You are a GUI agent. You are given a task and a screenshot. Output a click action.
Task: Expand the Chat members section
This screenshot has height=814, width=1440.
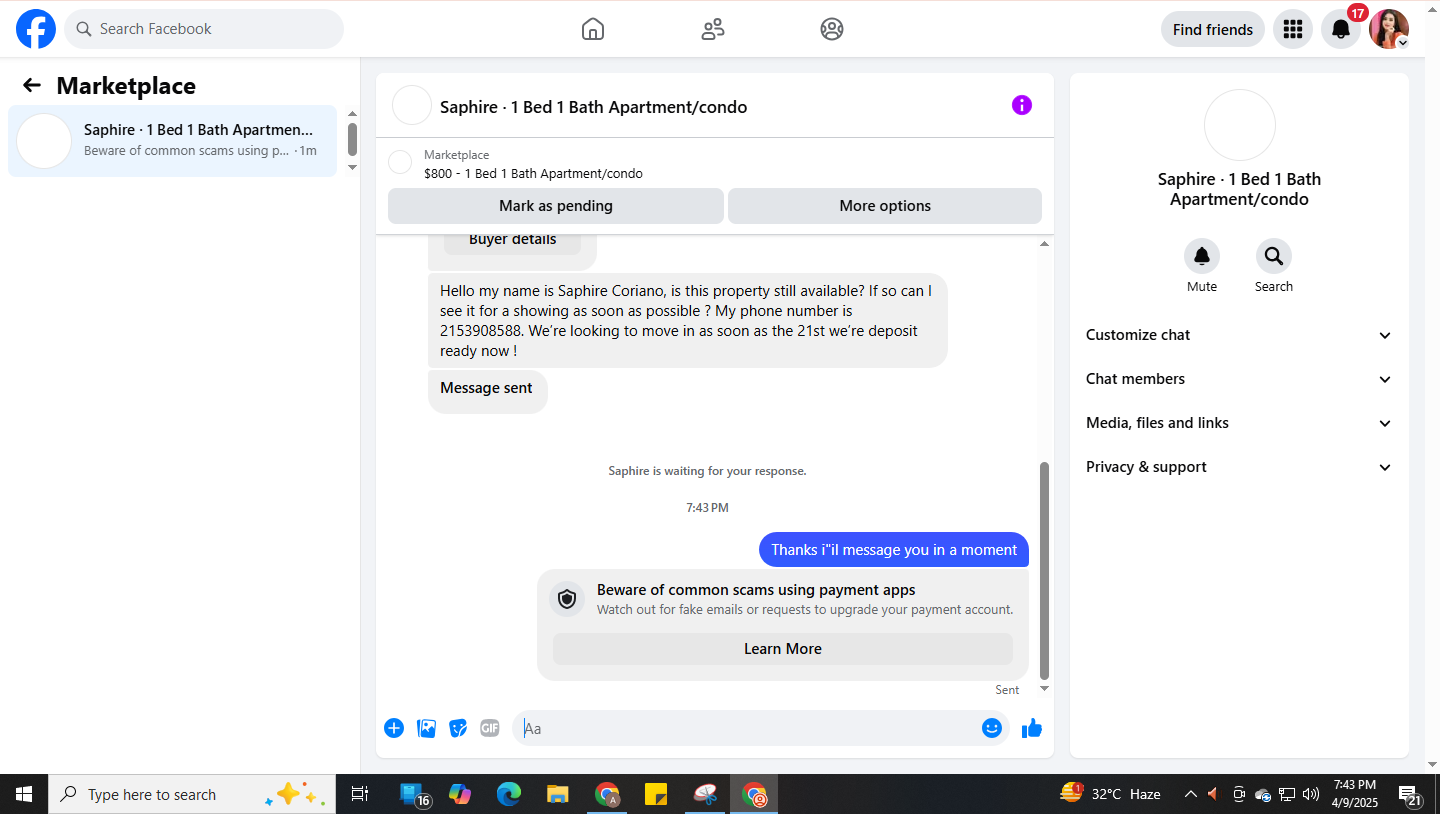[1239, 379]
